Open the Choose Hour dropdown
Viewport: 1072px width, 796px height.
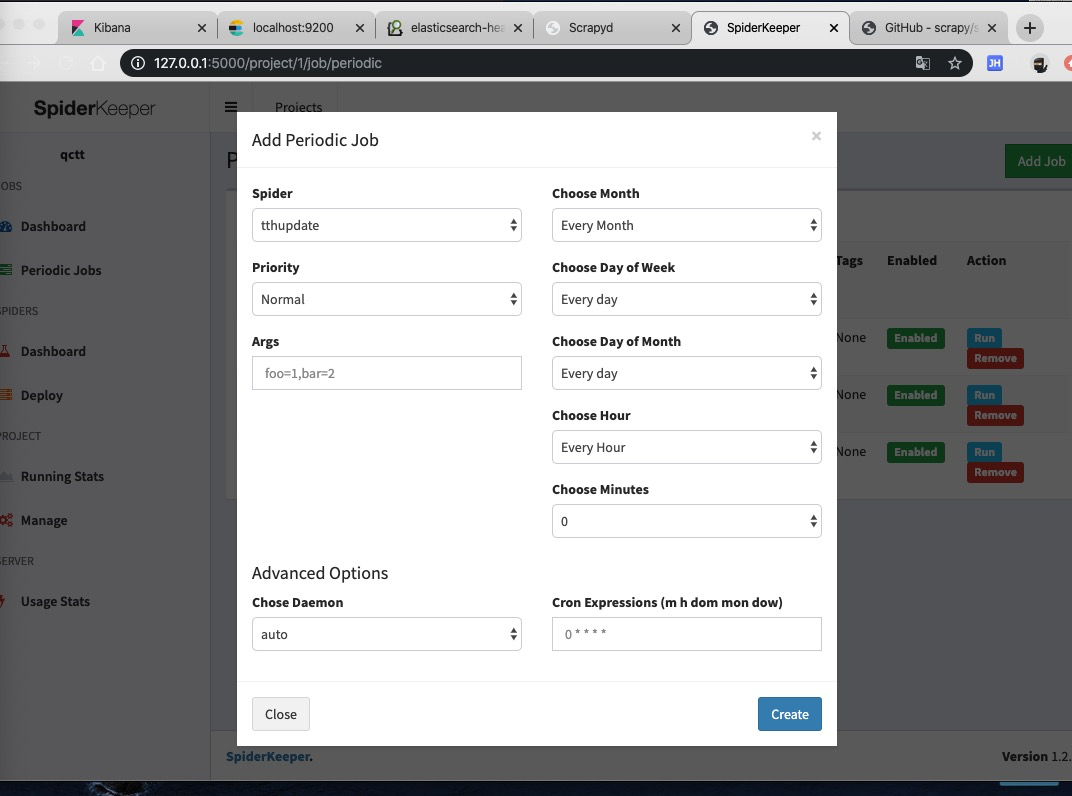[x=686, y=447]
